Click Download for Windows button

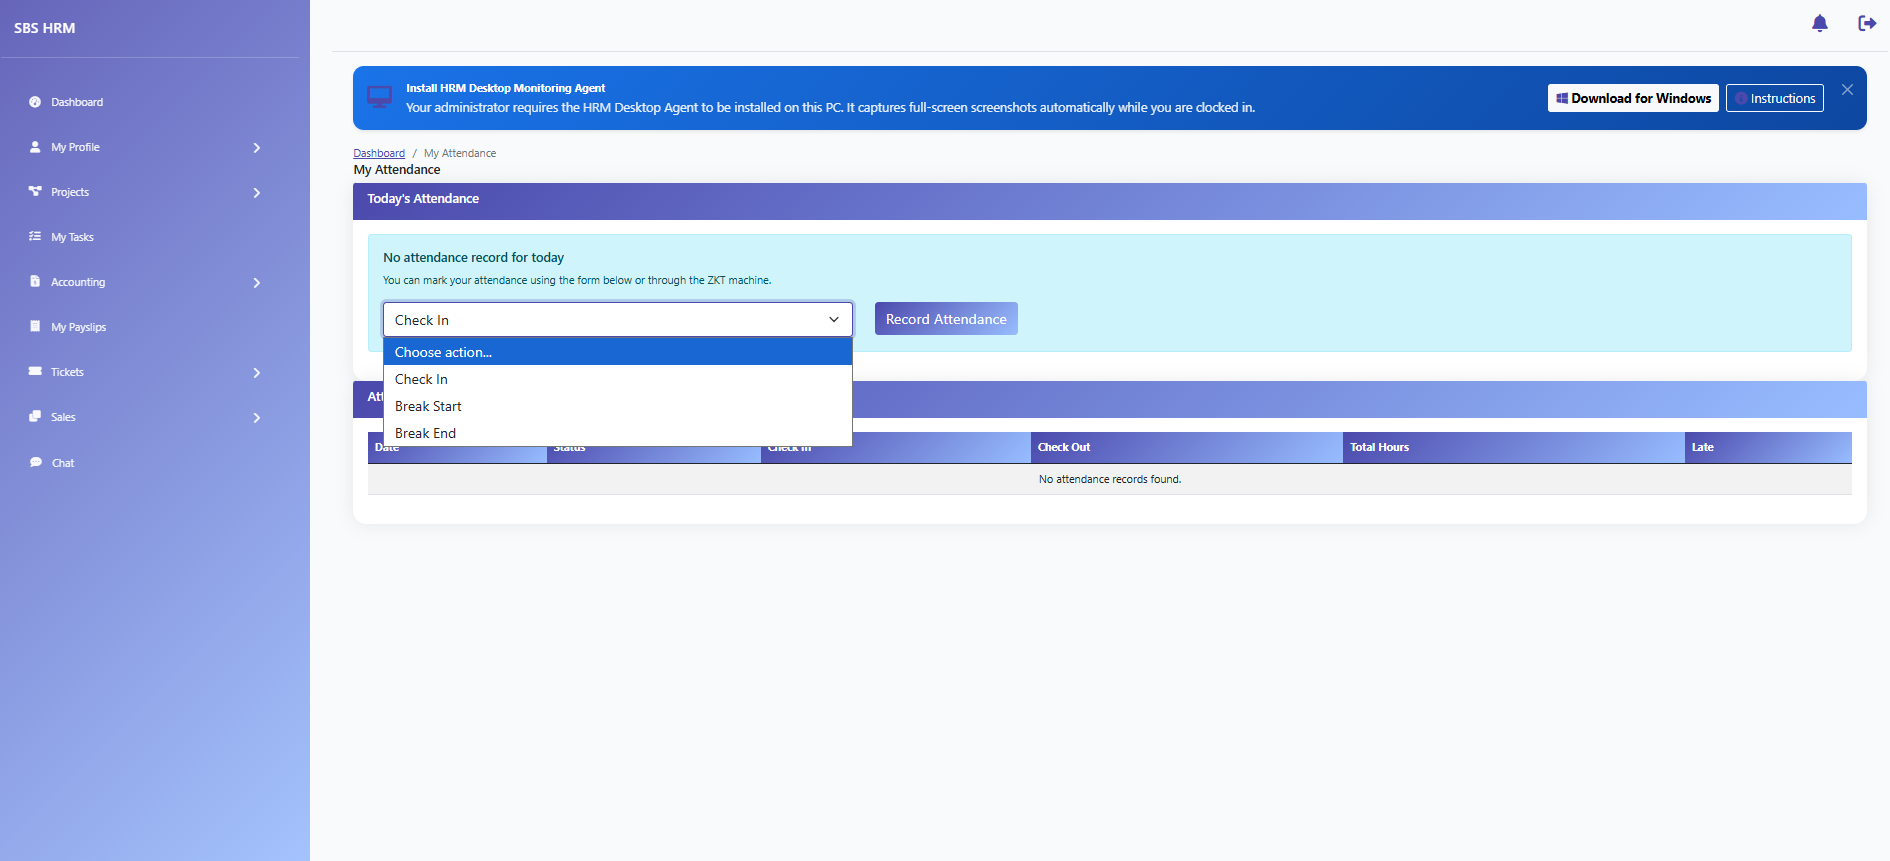[1633, 98]
